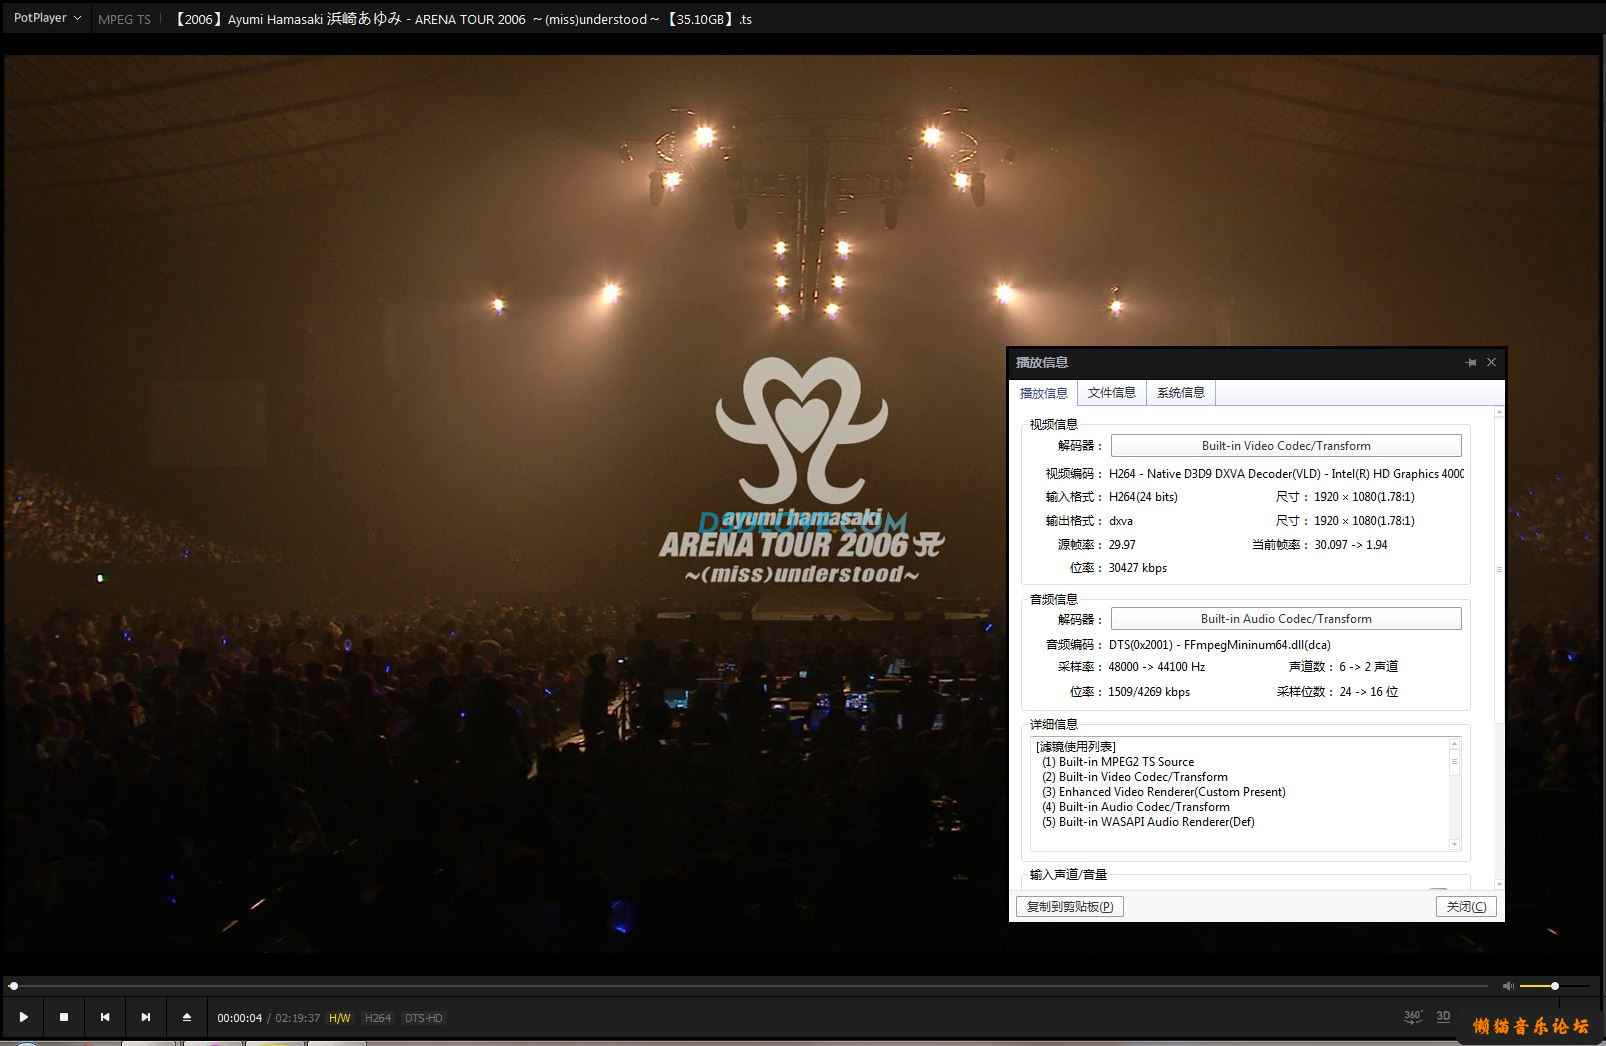Click the video title text in title bar
Screen dimensions: 1606x1046
[x=462, y=19]
